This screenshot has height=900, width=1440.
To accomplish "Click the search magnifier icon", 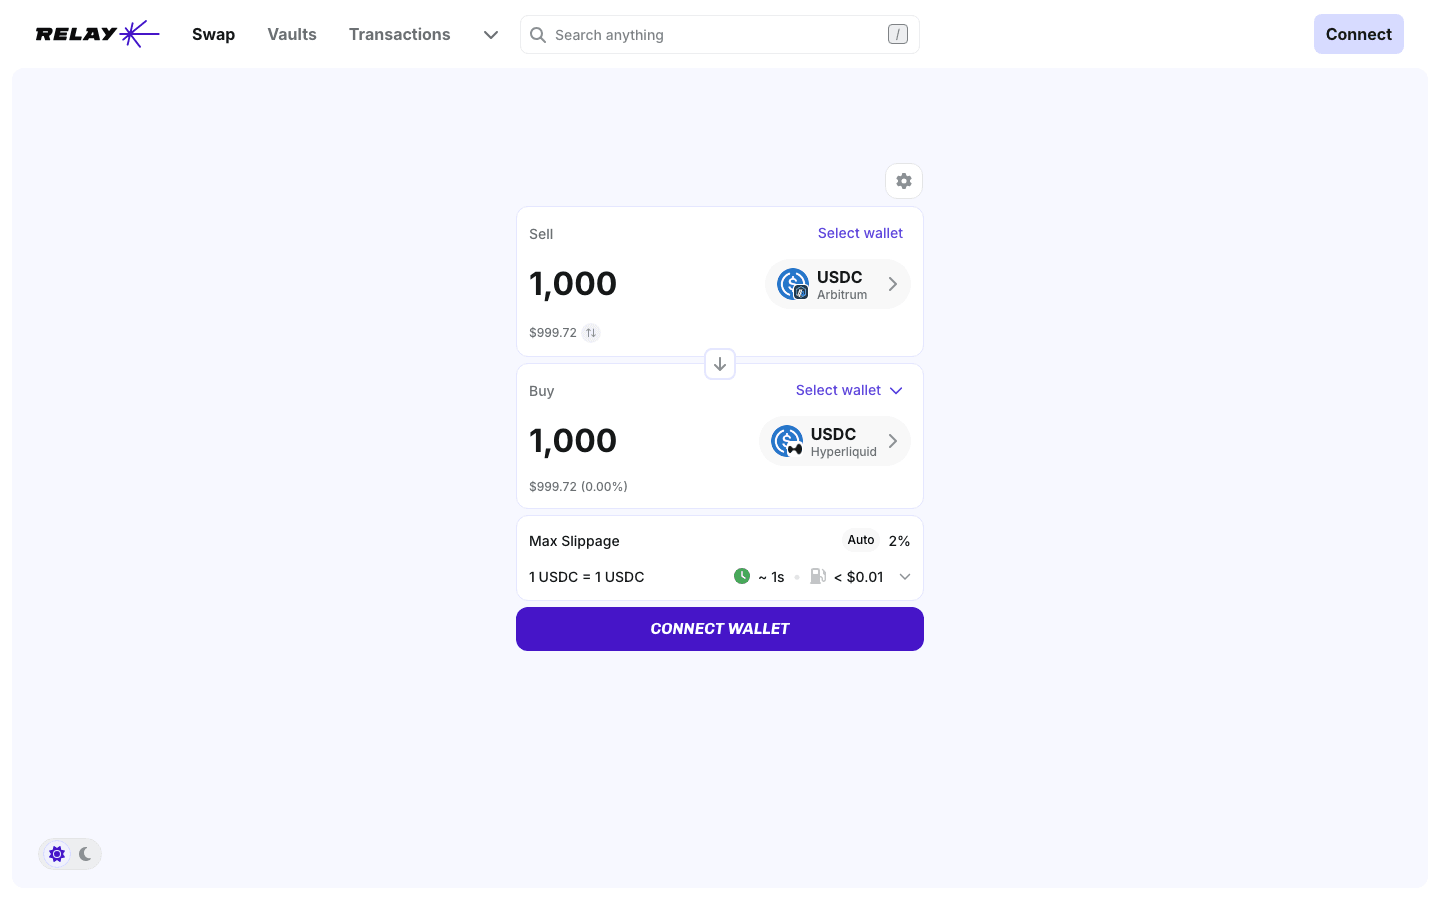I will coord(538,35).
